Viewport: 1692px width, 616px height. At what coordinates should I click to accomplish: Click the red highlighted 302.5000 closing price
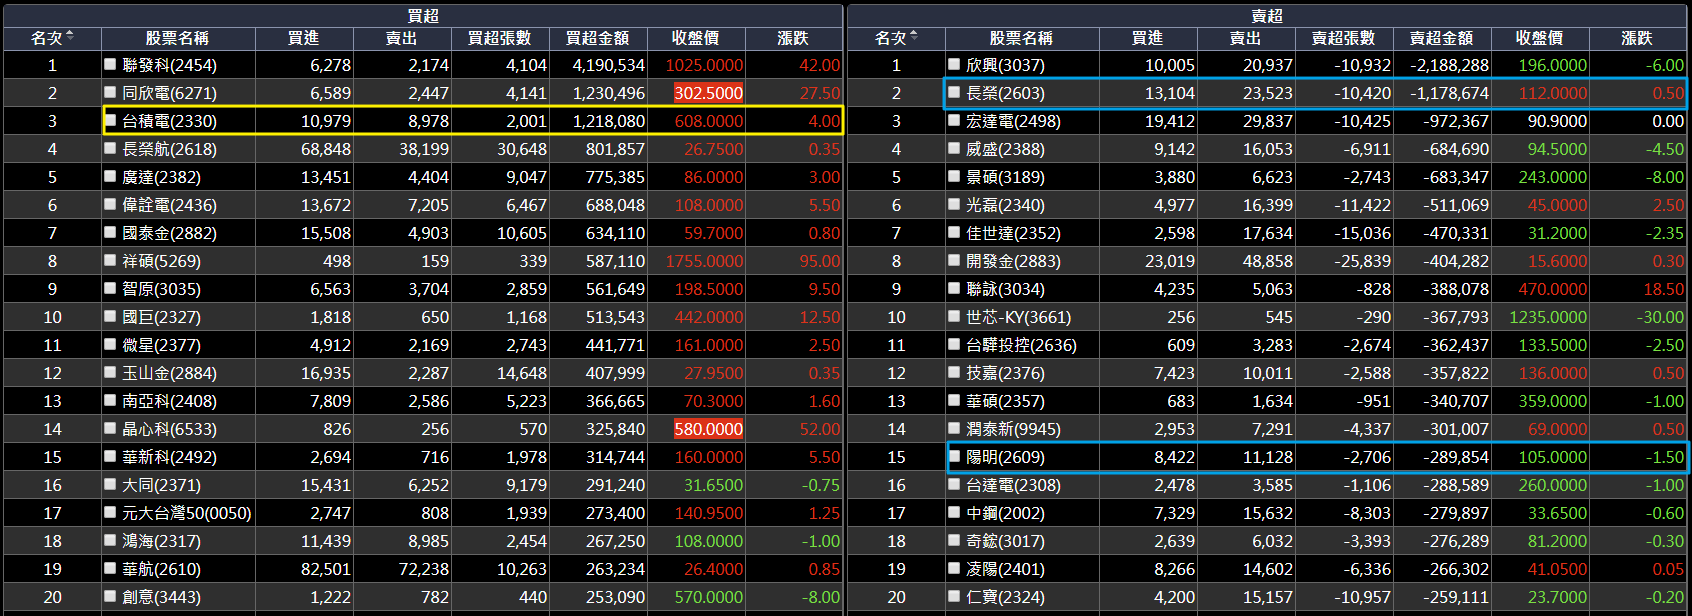pos(708,93)
